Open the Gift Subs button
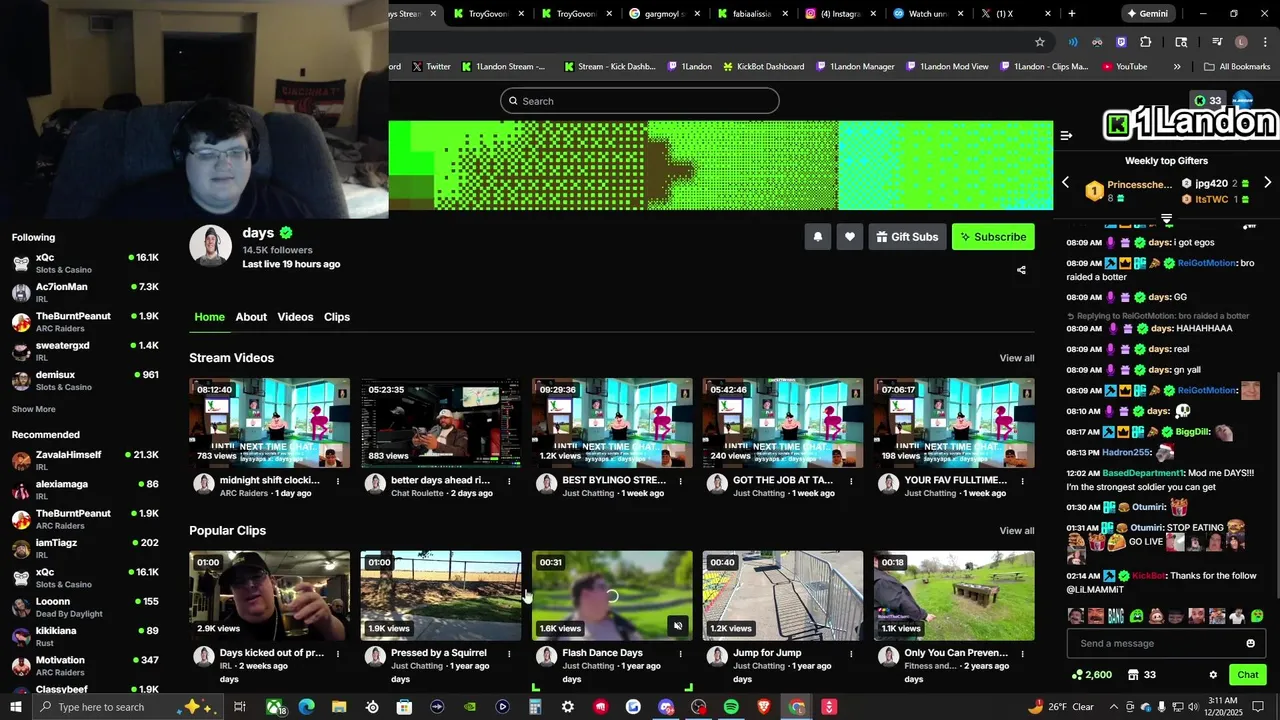This screenshot has height=720, width=1280. click(907, 237)
